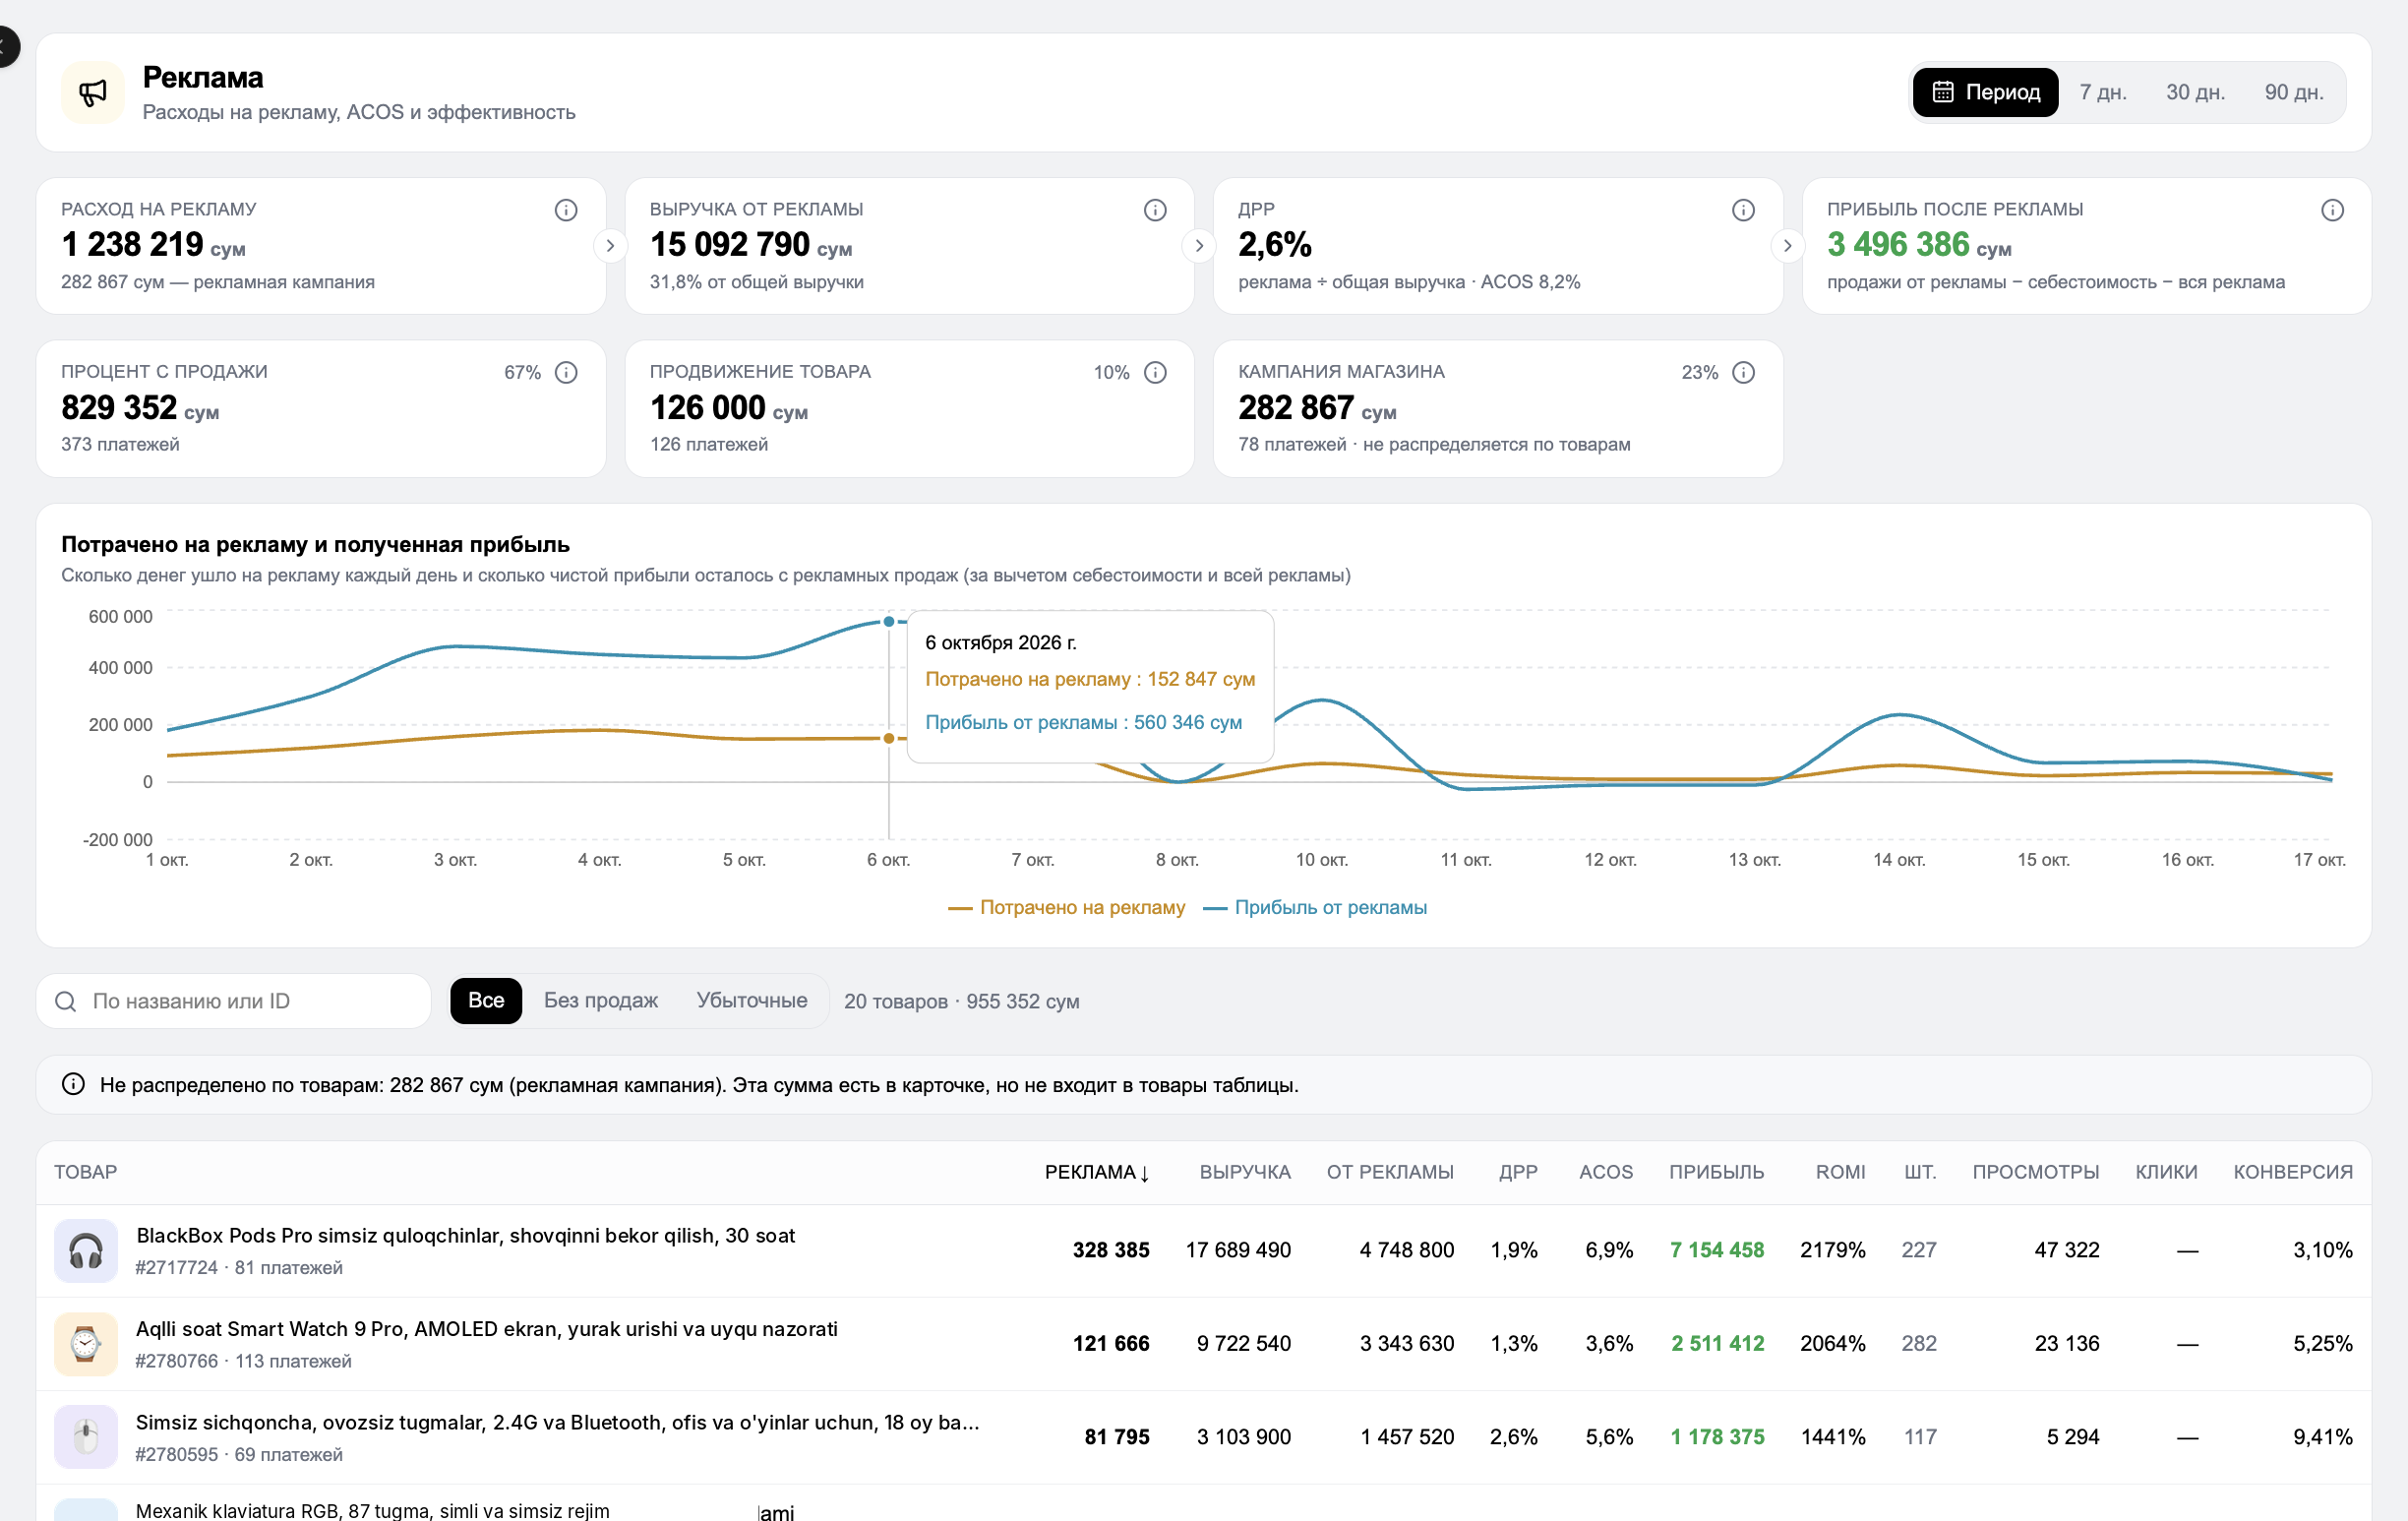
Task: Show info for Процент с продажи card
Action: point(566,373)
